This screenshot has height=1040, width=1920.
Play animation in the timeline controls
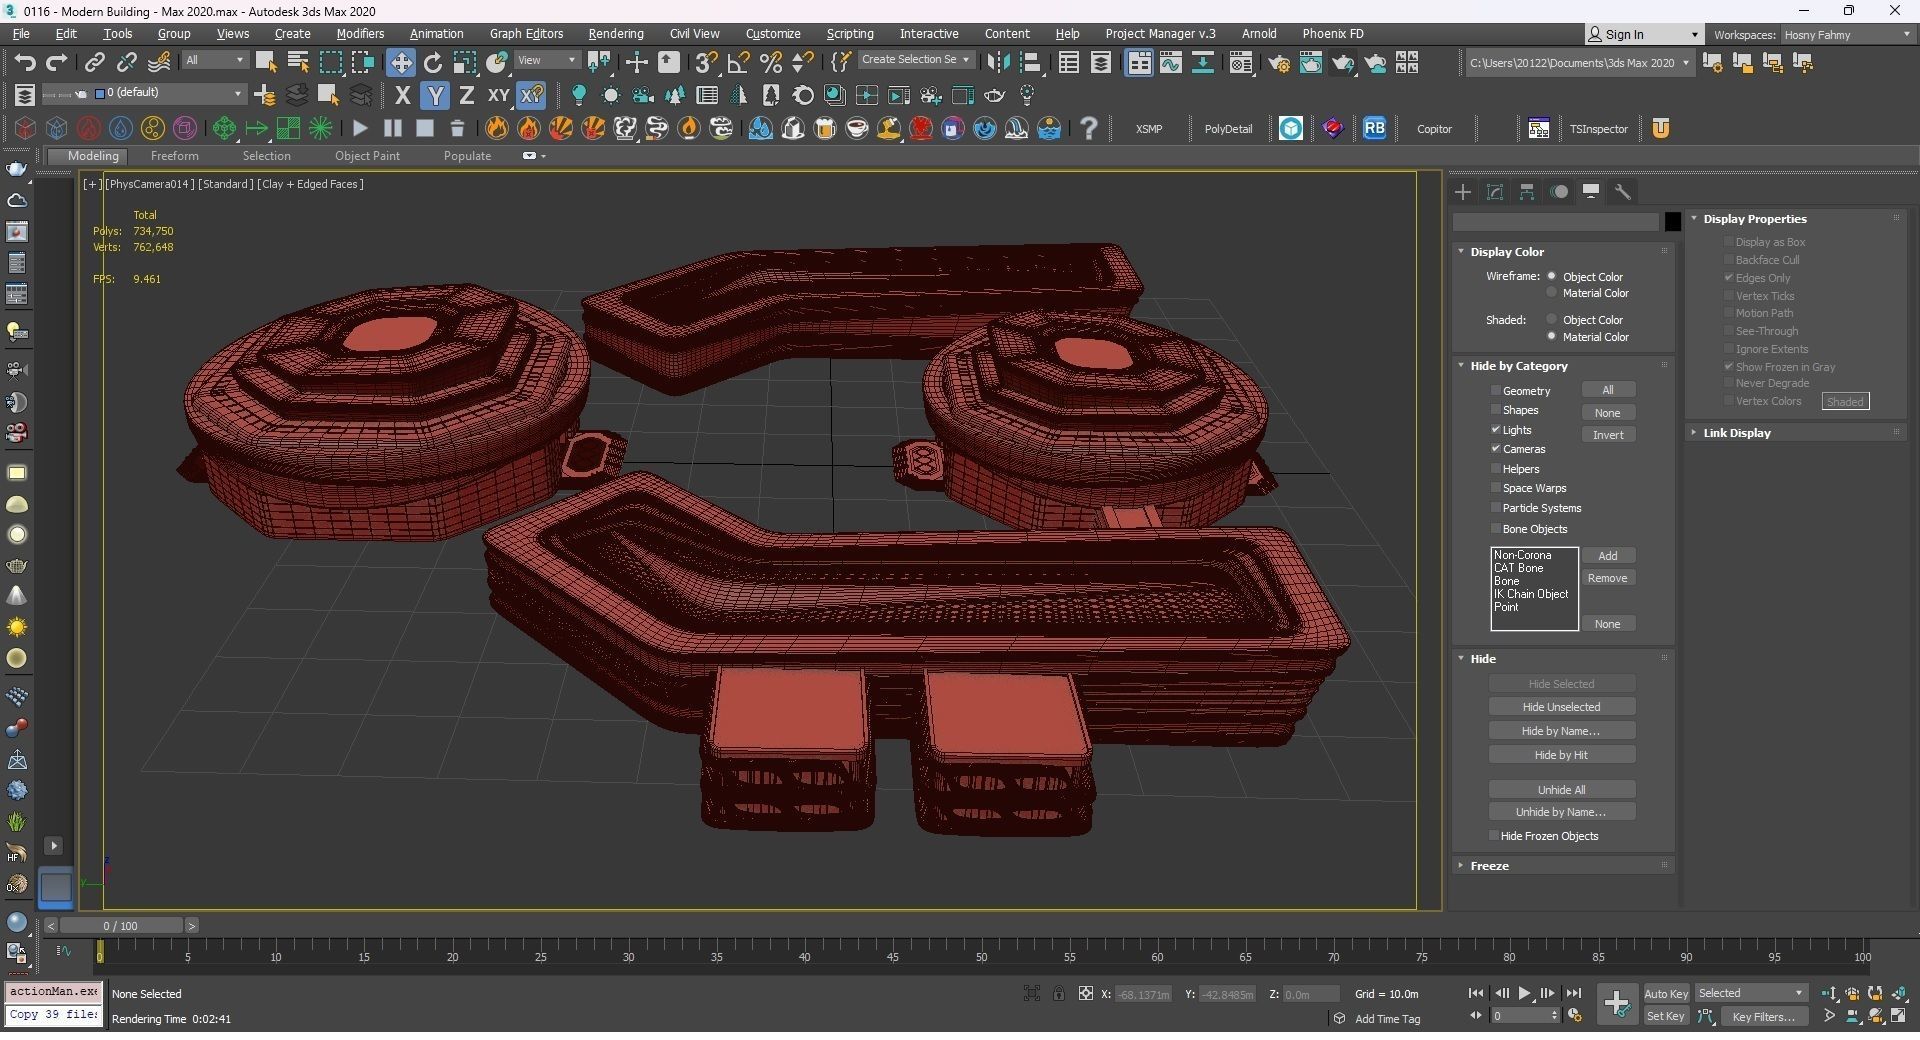1525,993
